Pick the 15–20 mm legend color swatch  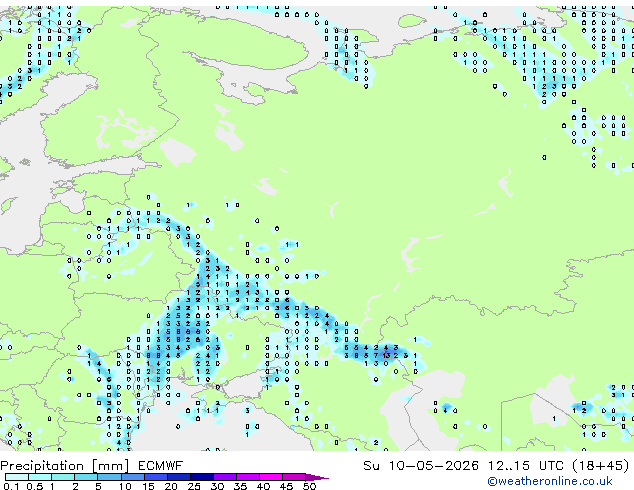point(156,477)
